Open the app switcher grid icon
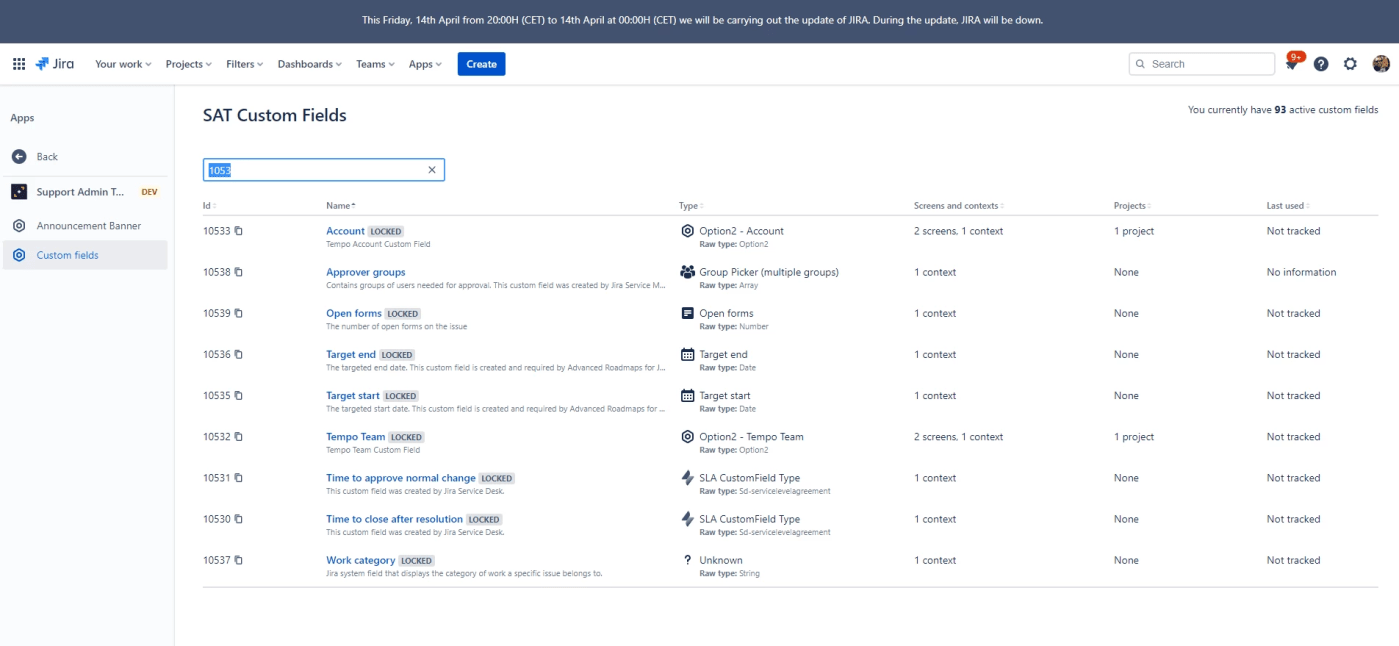The image size is (1399, 646). tap(19, 64)
